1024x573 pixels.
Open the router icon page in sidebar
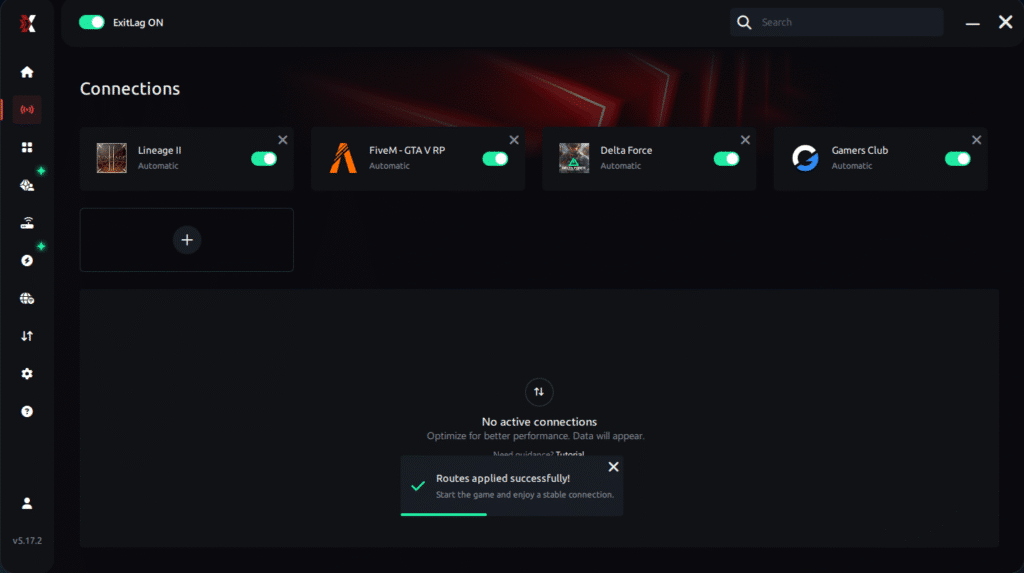pos(27,223)
